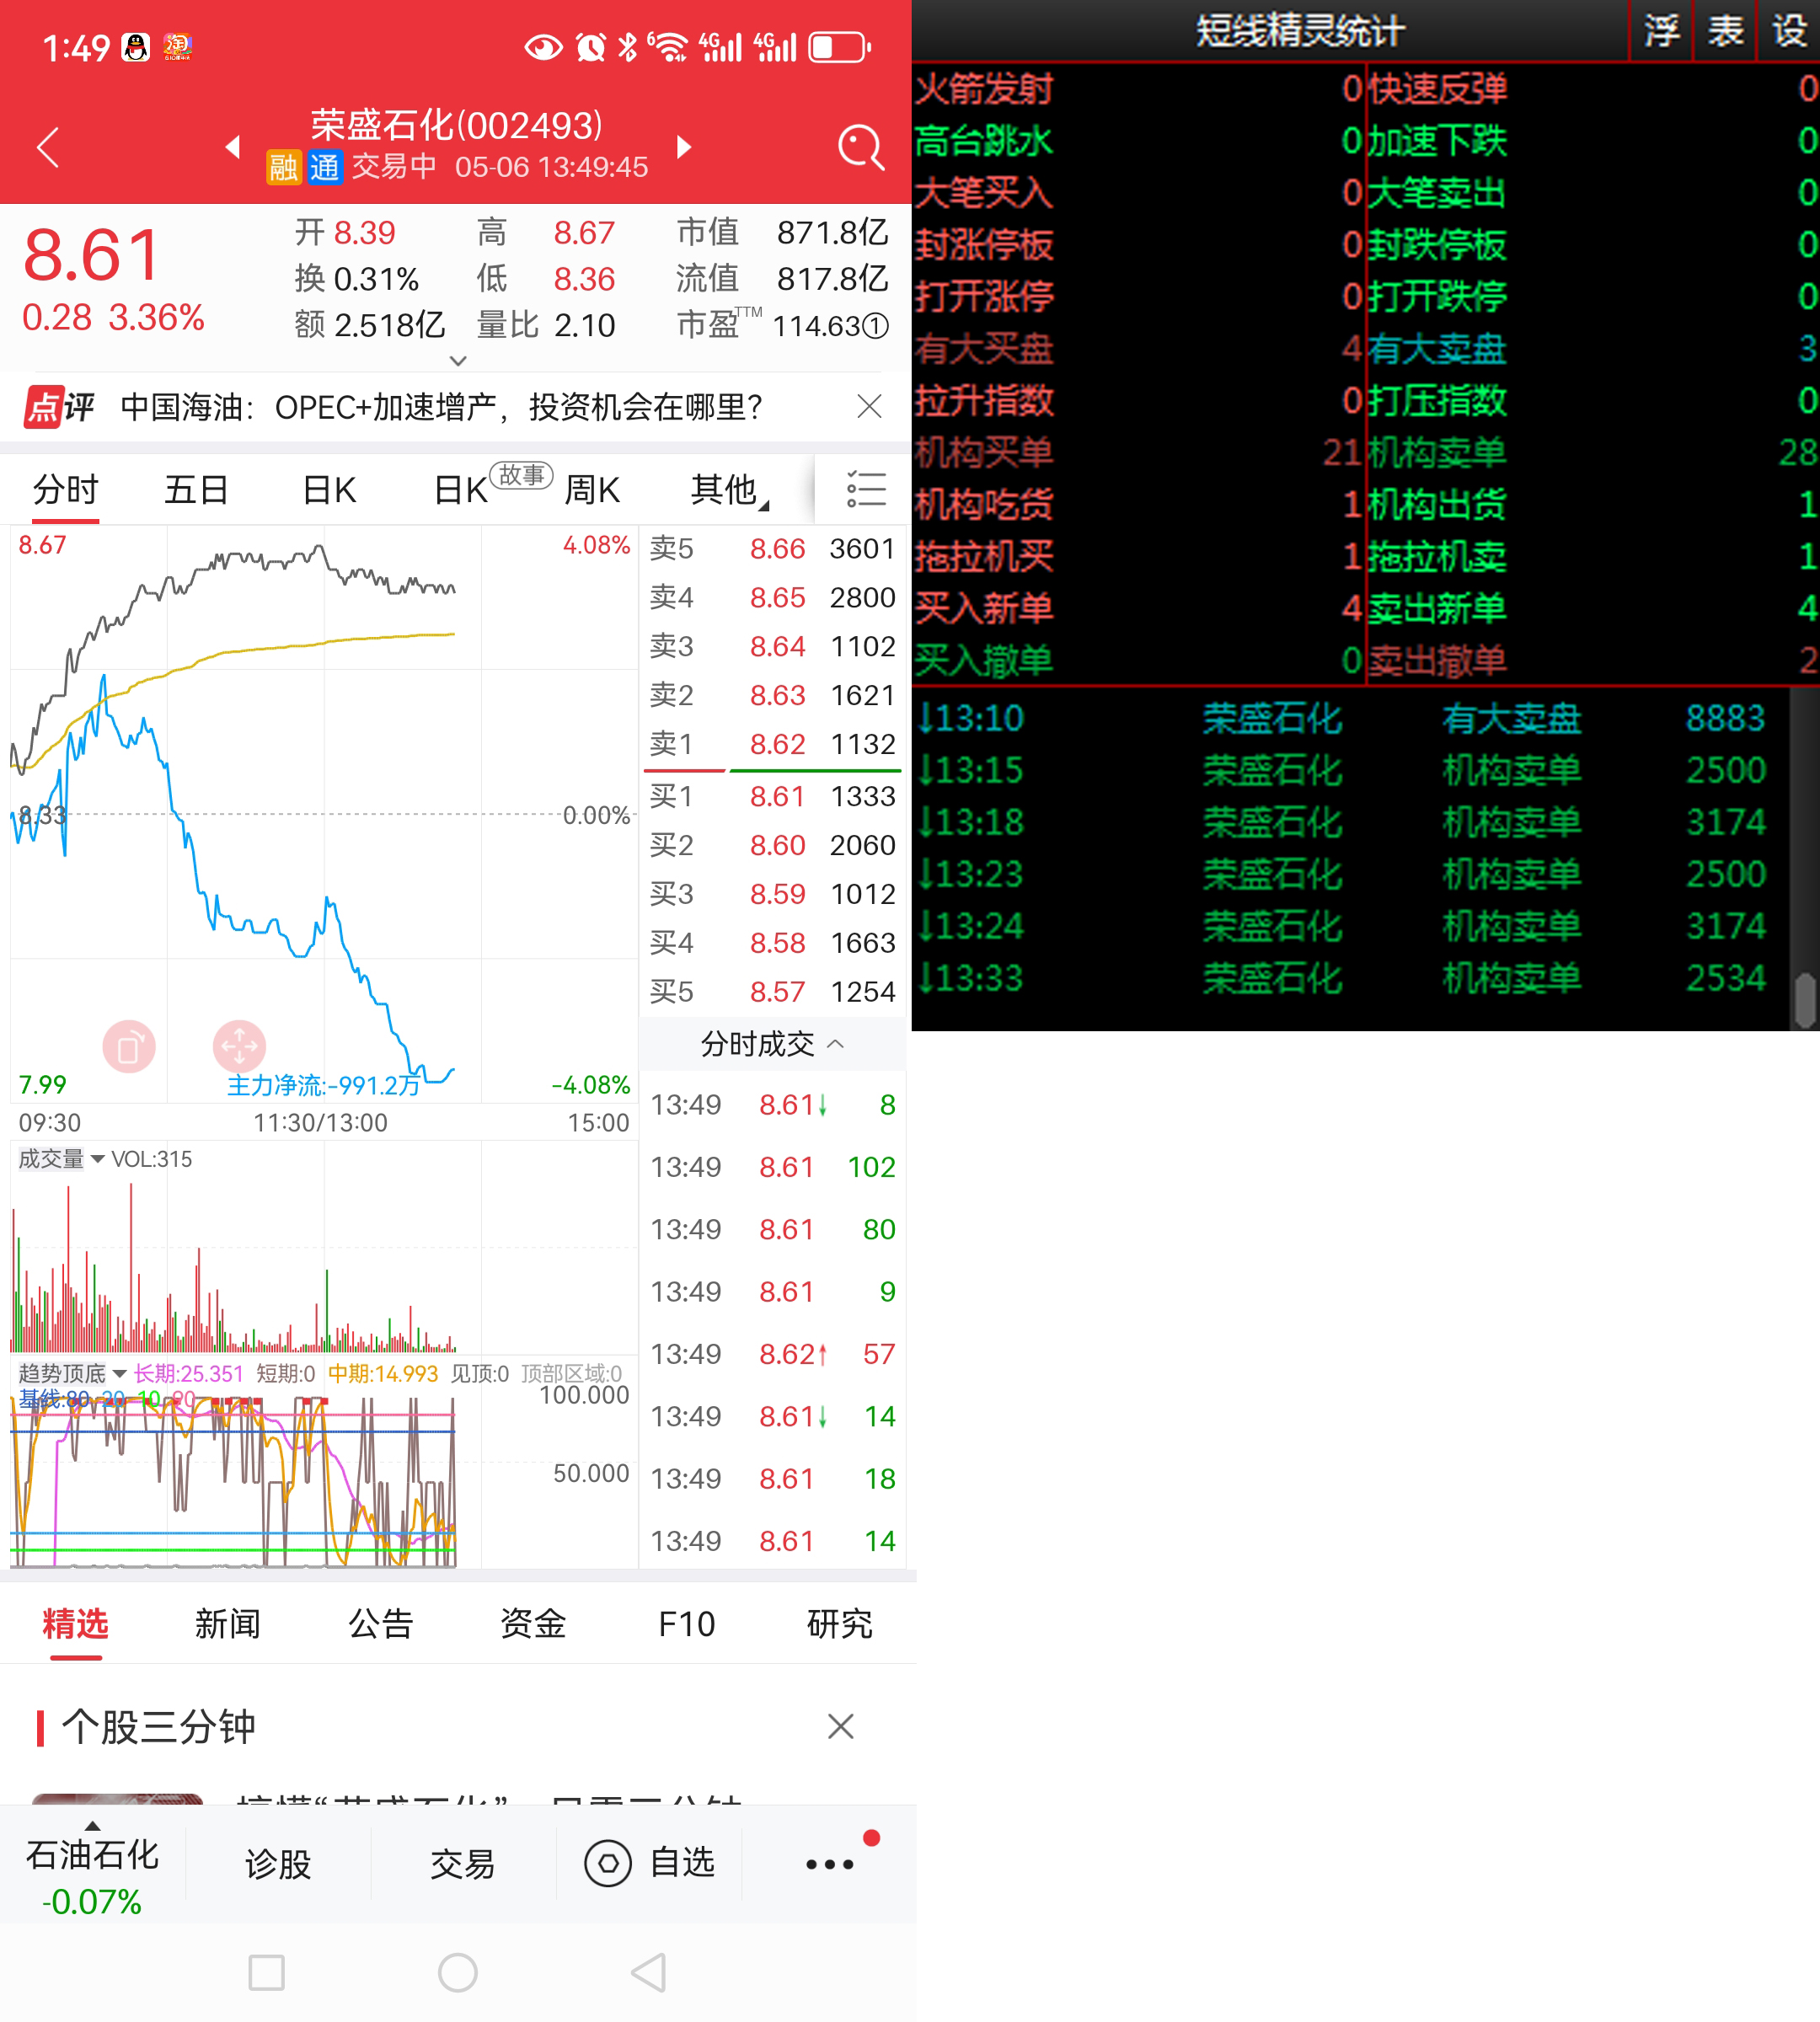Select the 精选 info tab
The width and height of the screenshot is (1820, 2022).
tap(76, 1624)
